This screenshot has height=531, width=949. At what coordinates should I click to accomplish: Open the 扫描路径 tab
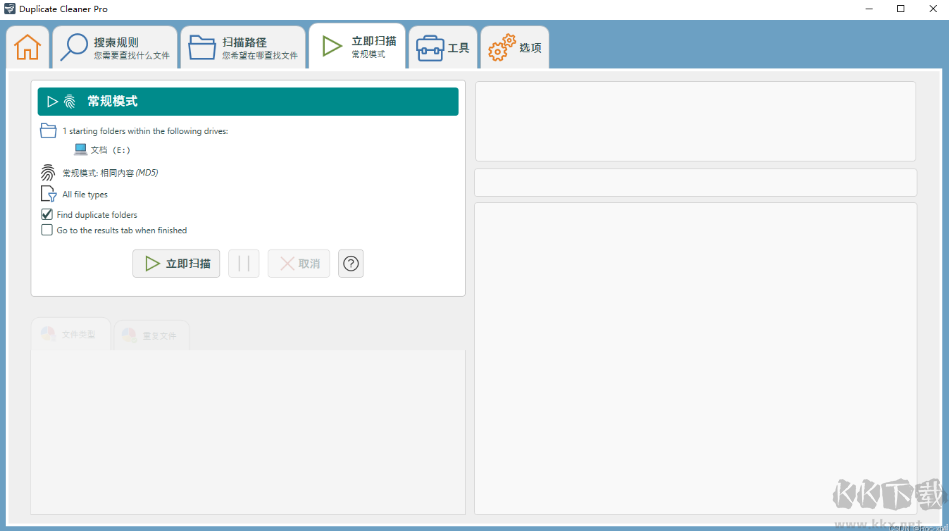(243, 47)
